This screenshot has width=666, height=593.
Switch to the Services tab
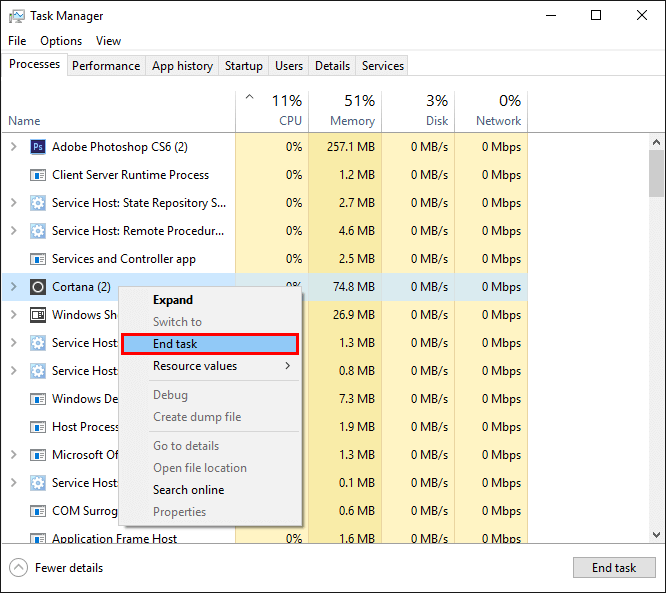click(x=382, y=66)
